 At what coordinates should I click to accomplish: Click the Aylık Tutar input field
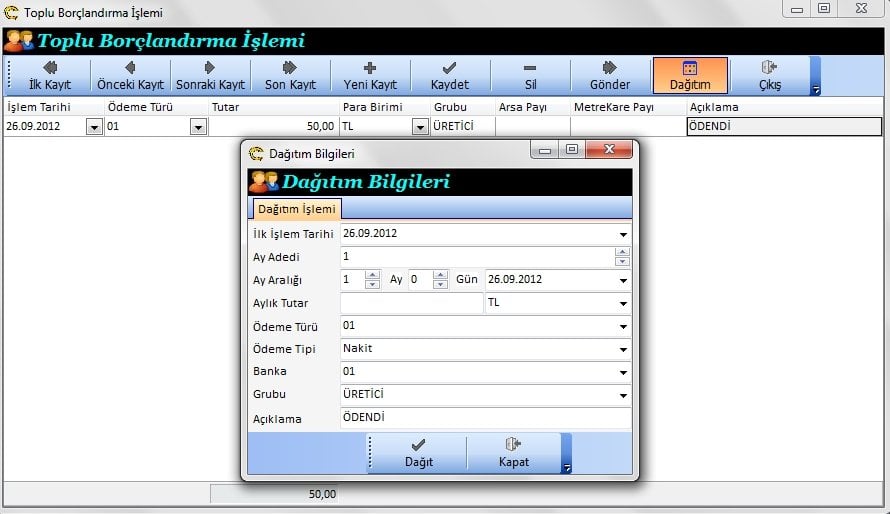click(411, 302)
